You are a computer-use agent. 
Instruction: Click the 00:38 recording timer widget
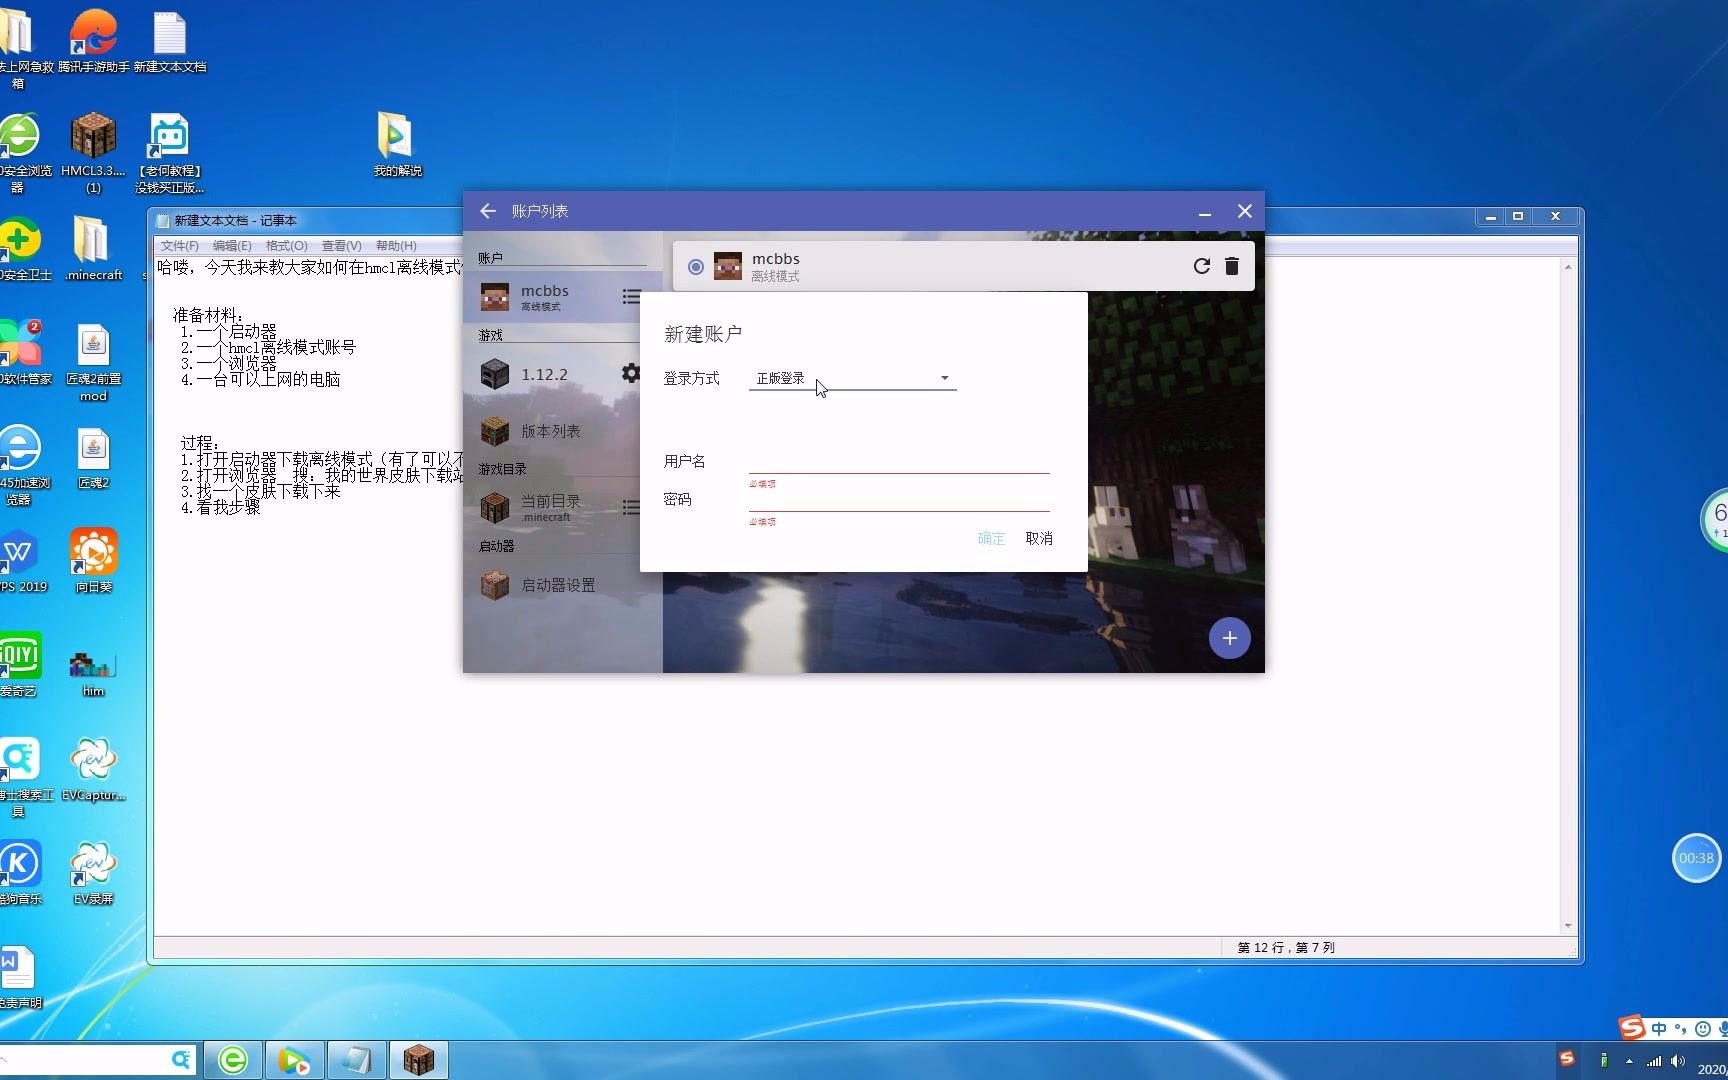[1696, 858]
